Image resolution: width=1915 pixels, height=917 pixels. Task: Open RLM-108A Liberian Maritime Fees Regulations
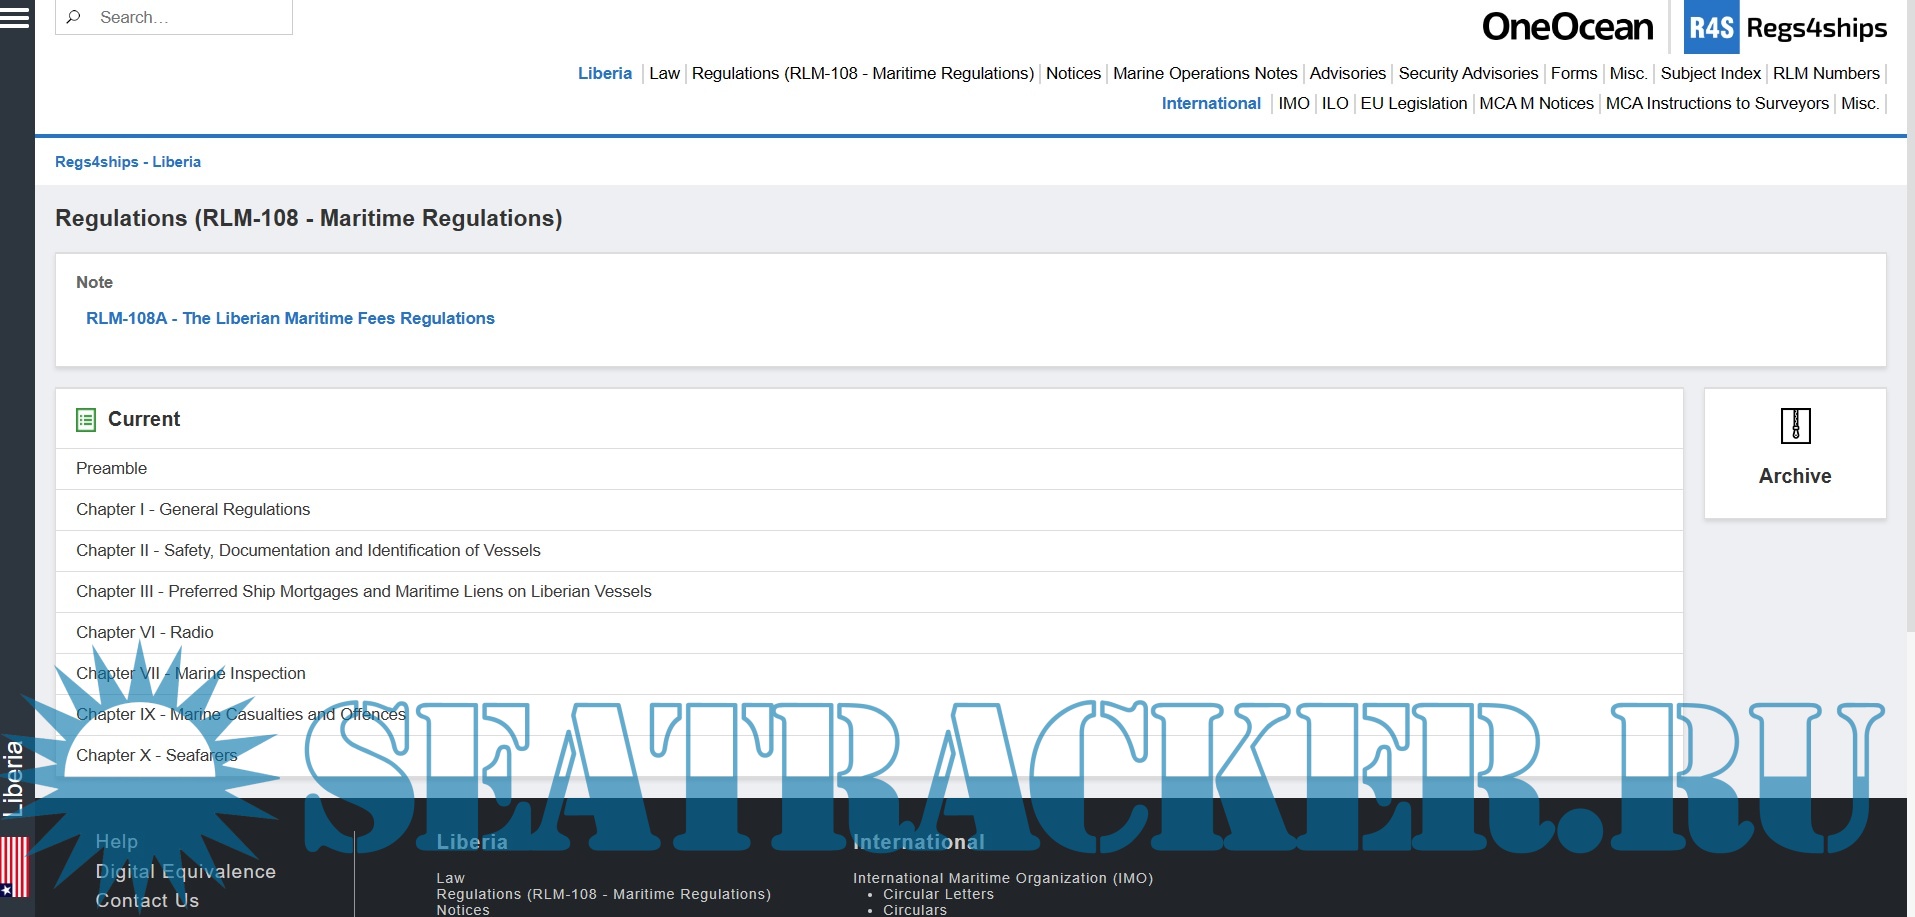pyautogui.click(x=290, y=318)
